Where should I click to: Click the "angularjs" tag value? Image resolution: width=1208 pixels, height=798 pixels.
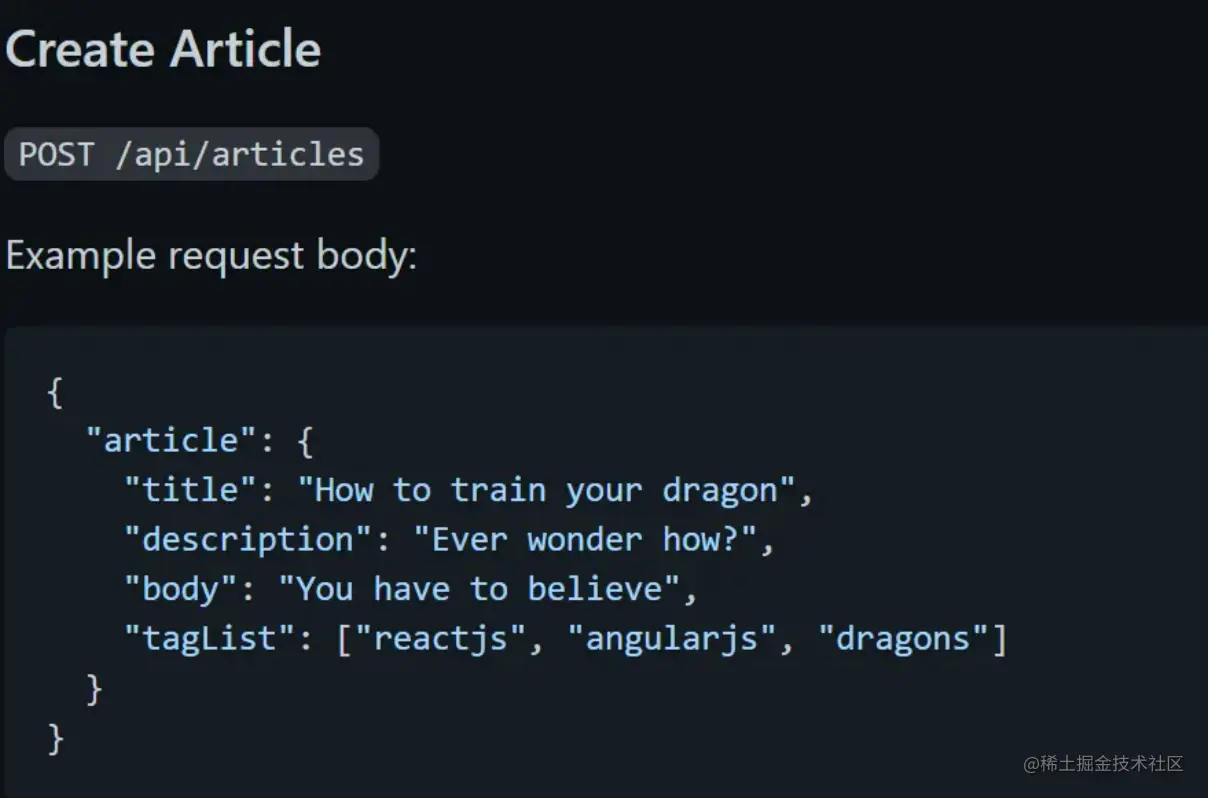(x=671, y=639)
